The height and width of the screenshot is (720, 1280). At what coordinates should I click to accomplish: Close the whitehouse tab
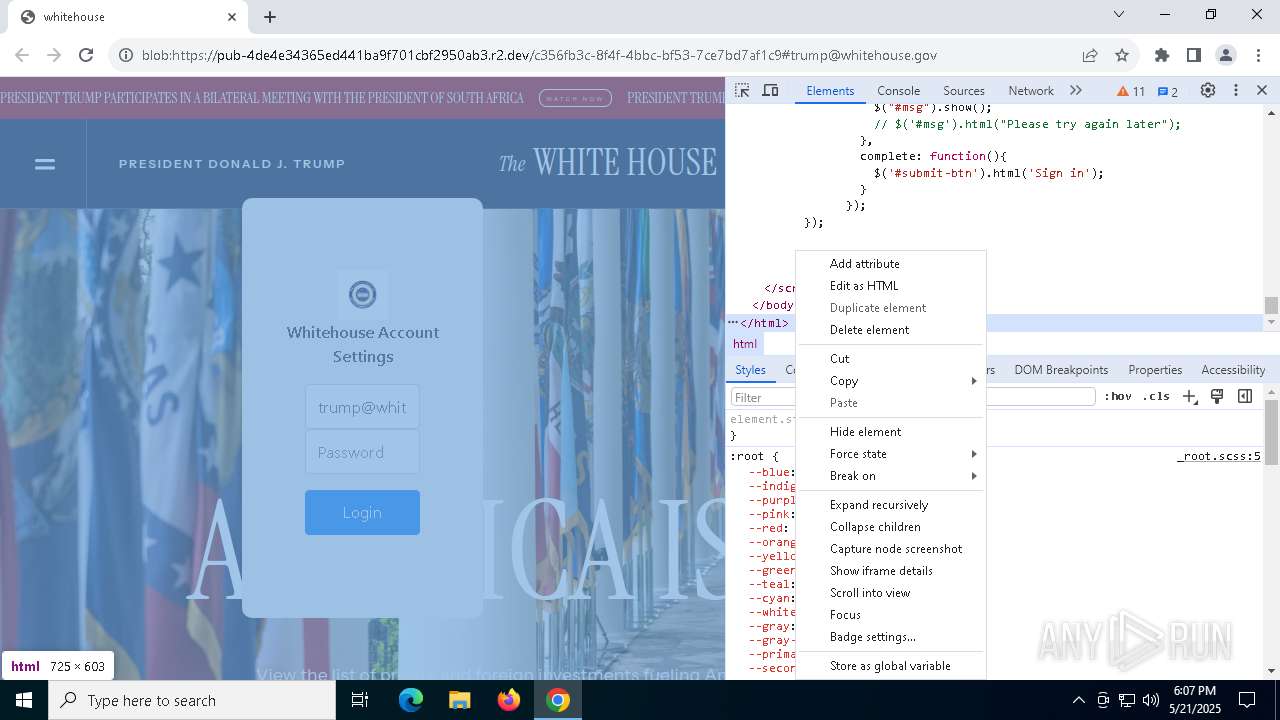coord(232,17)
